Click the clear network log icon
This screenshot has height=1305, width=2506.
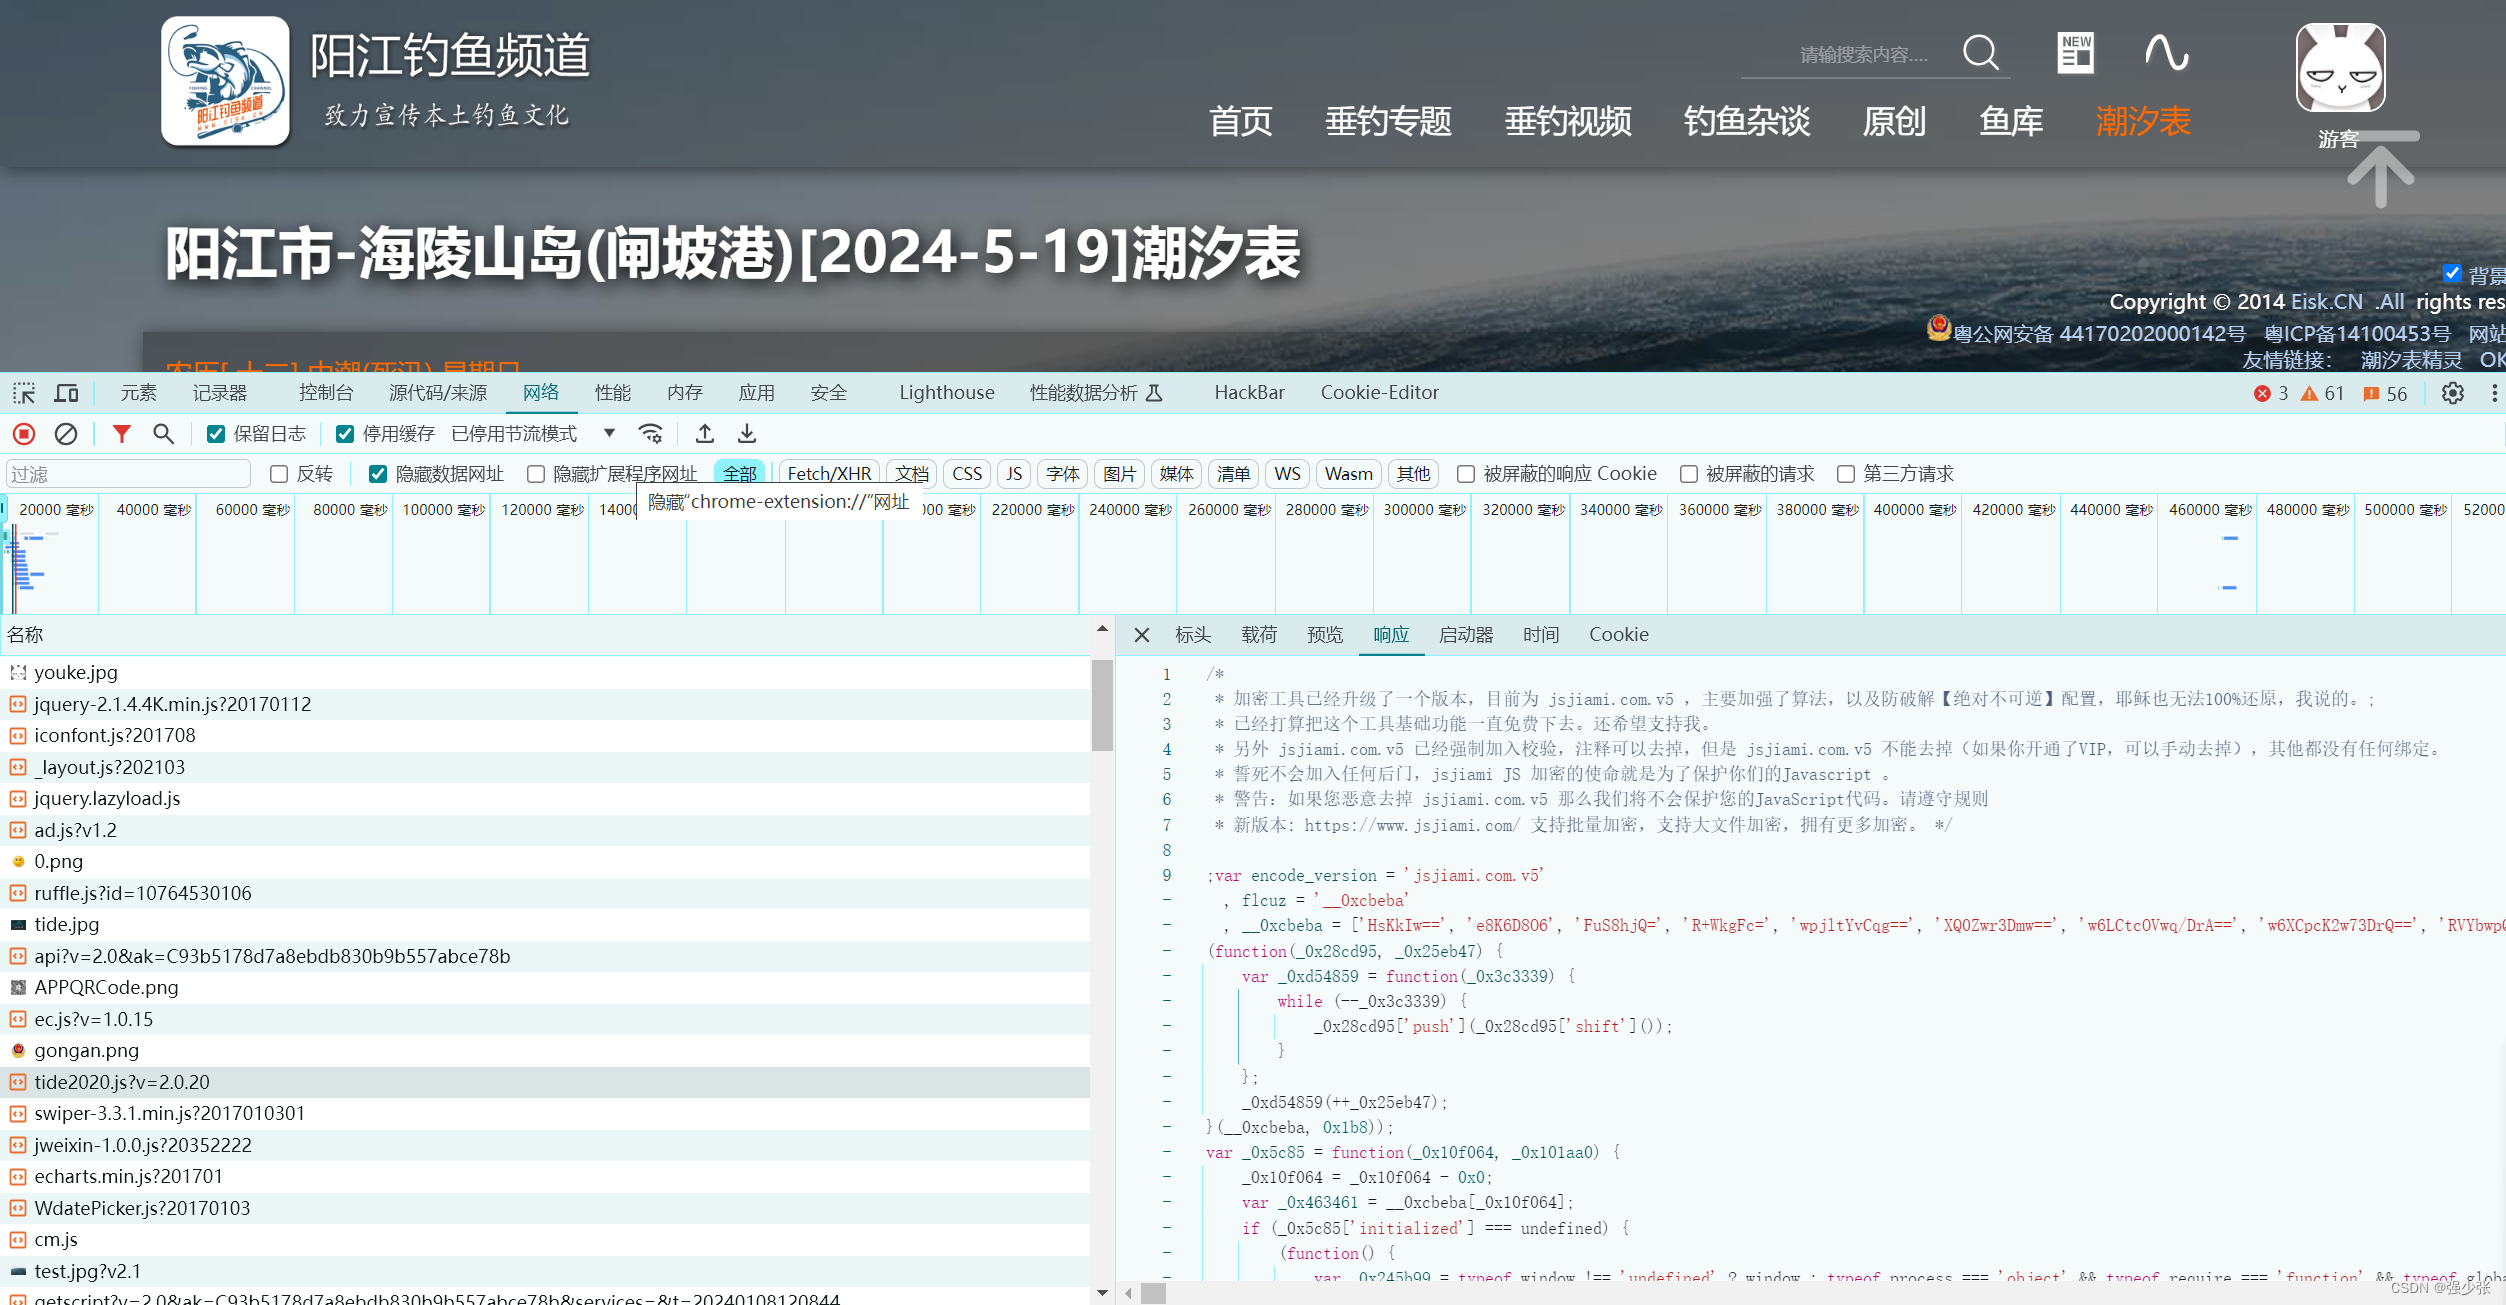pos(66,434)
